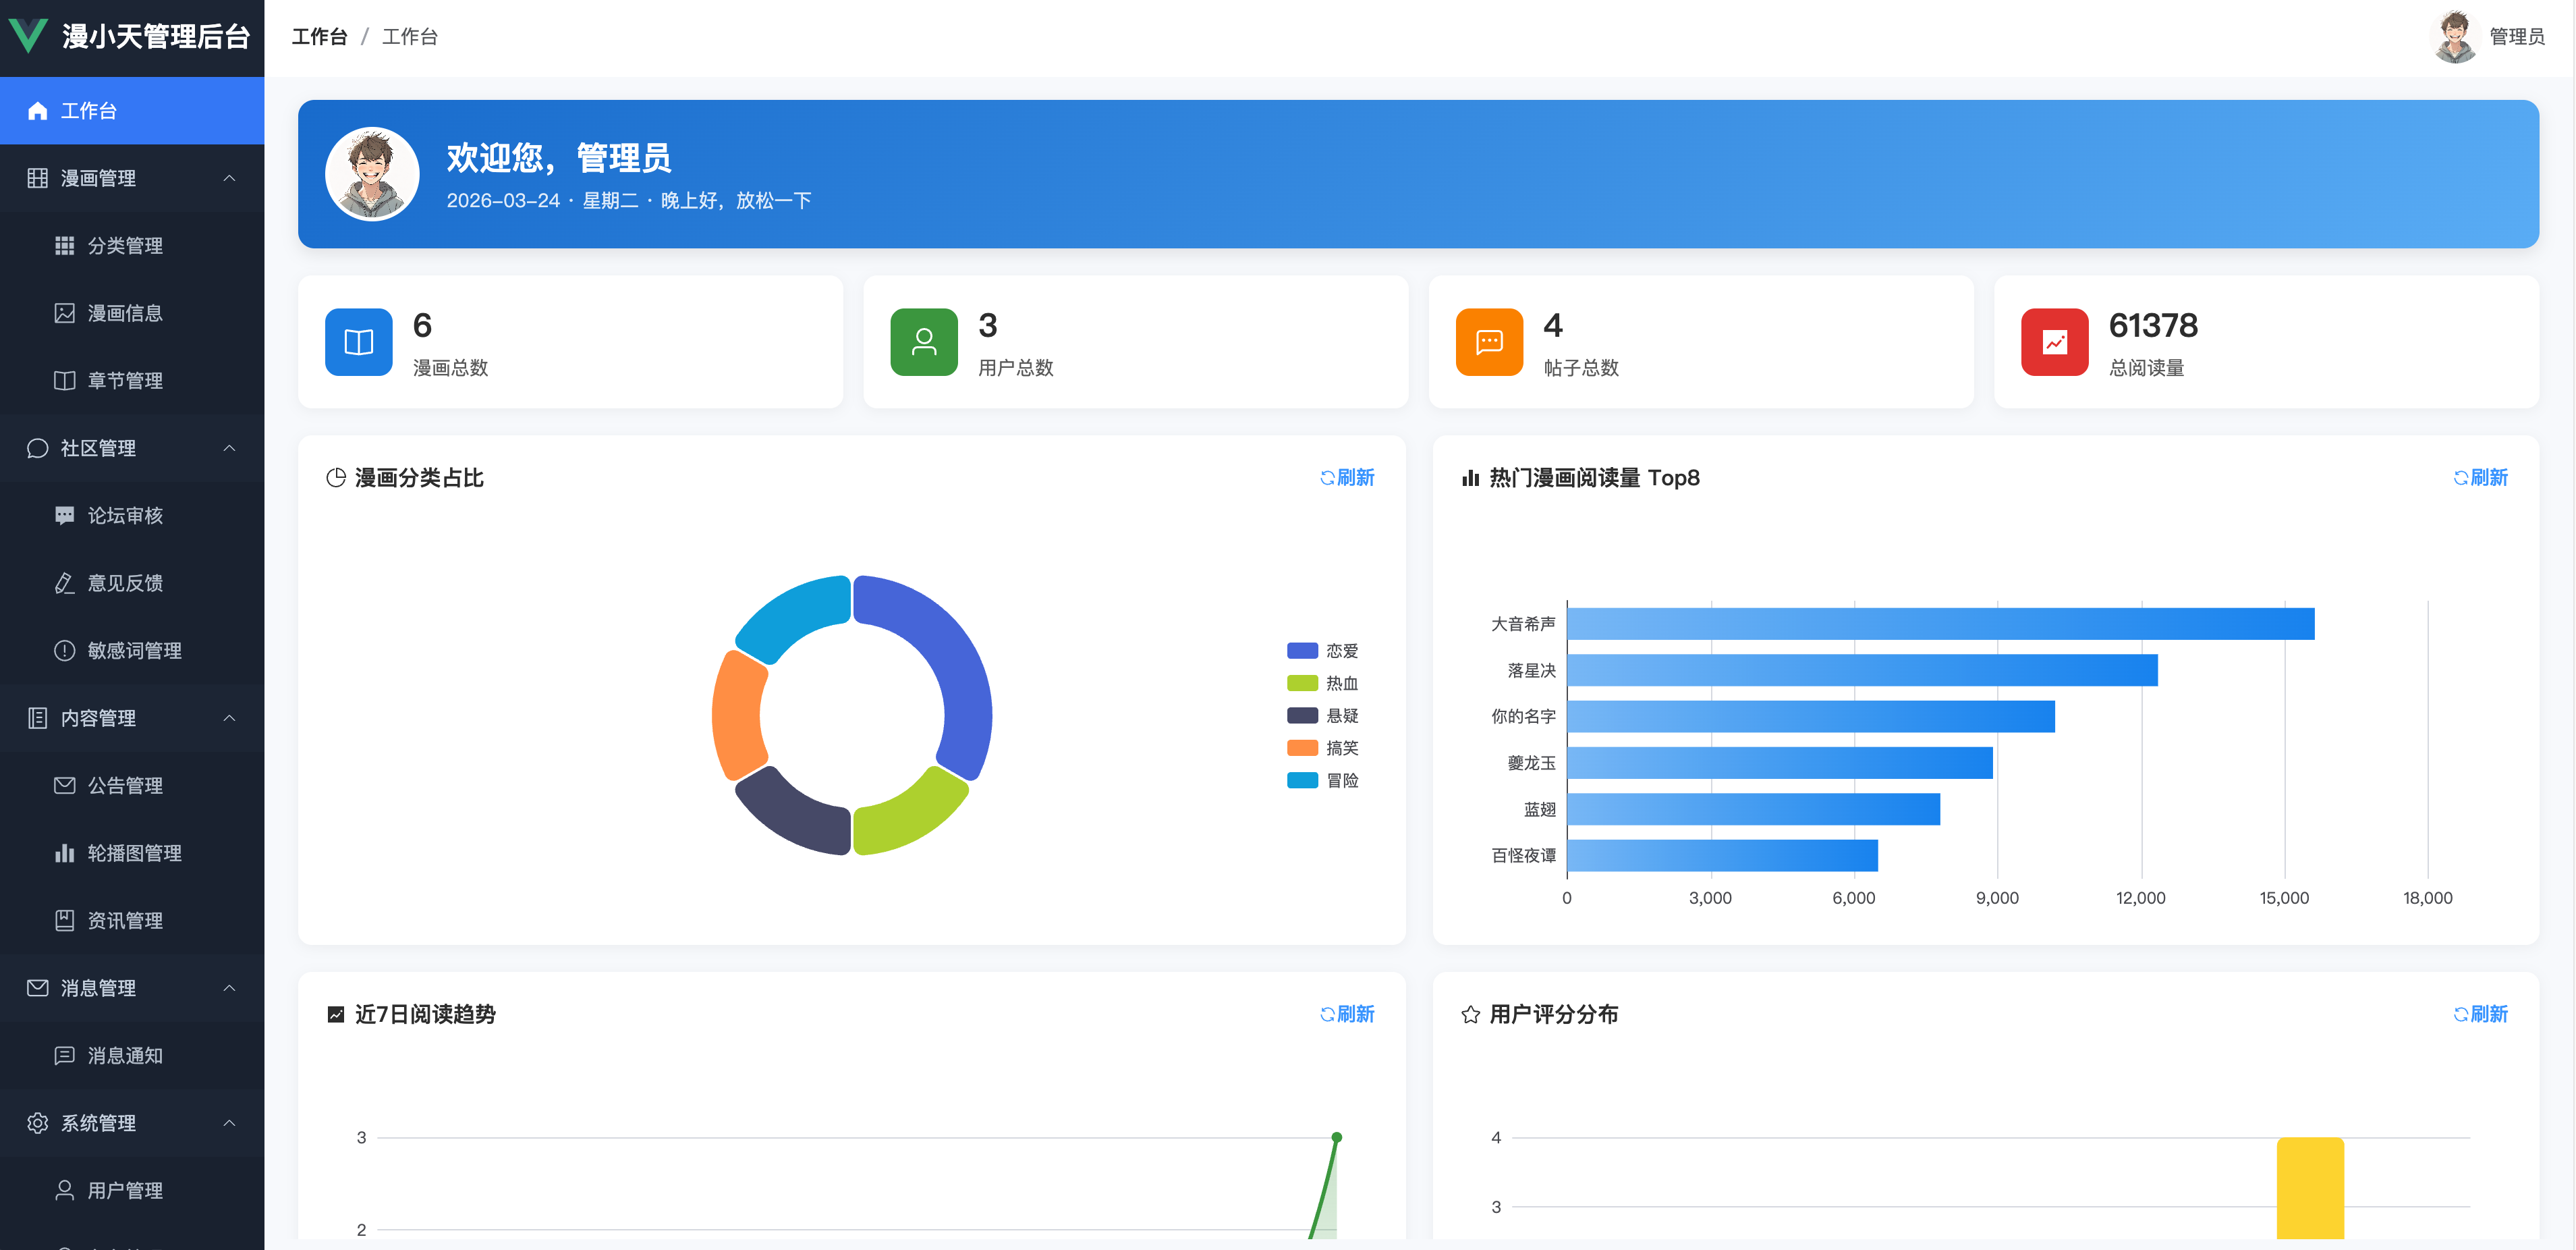The width and height of the screenshot is (2576, 1250).
Task: Open 章节管理 menu item
Action: [132, 381]
